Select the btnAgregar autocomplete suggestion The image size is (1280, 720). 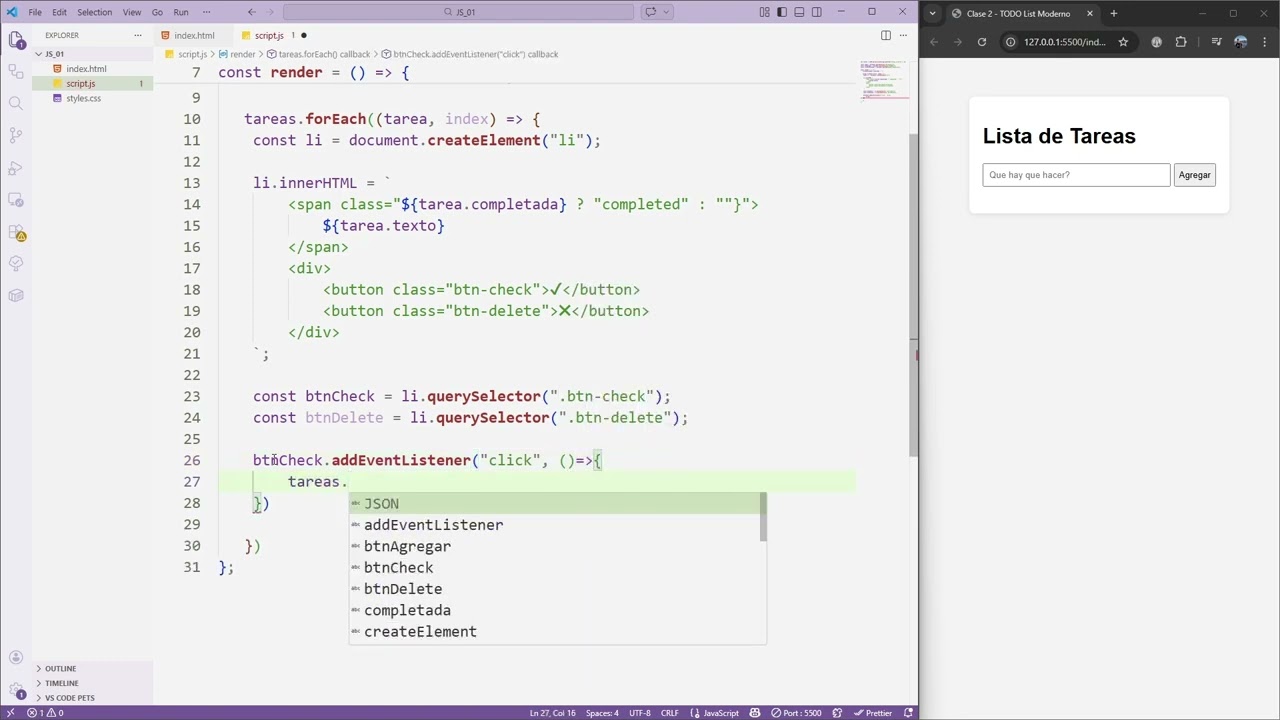coord(557,546)
